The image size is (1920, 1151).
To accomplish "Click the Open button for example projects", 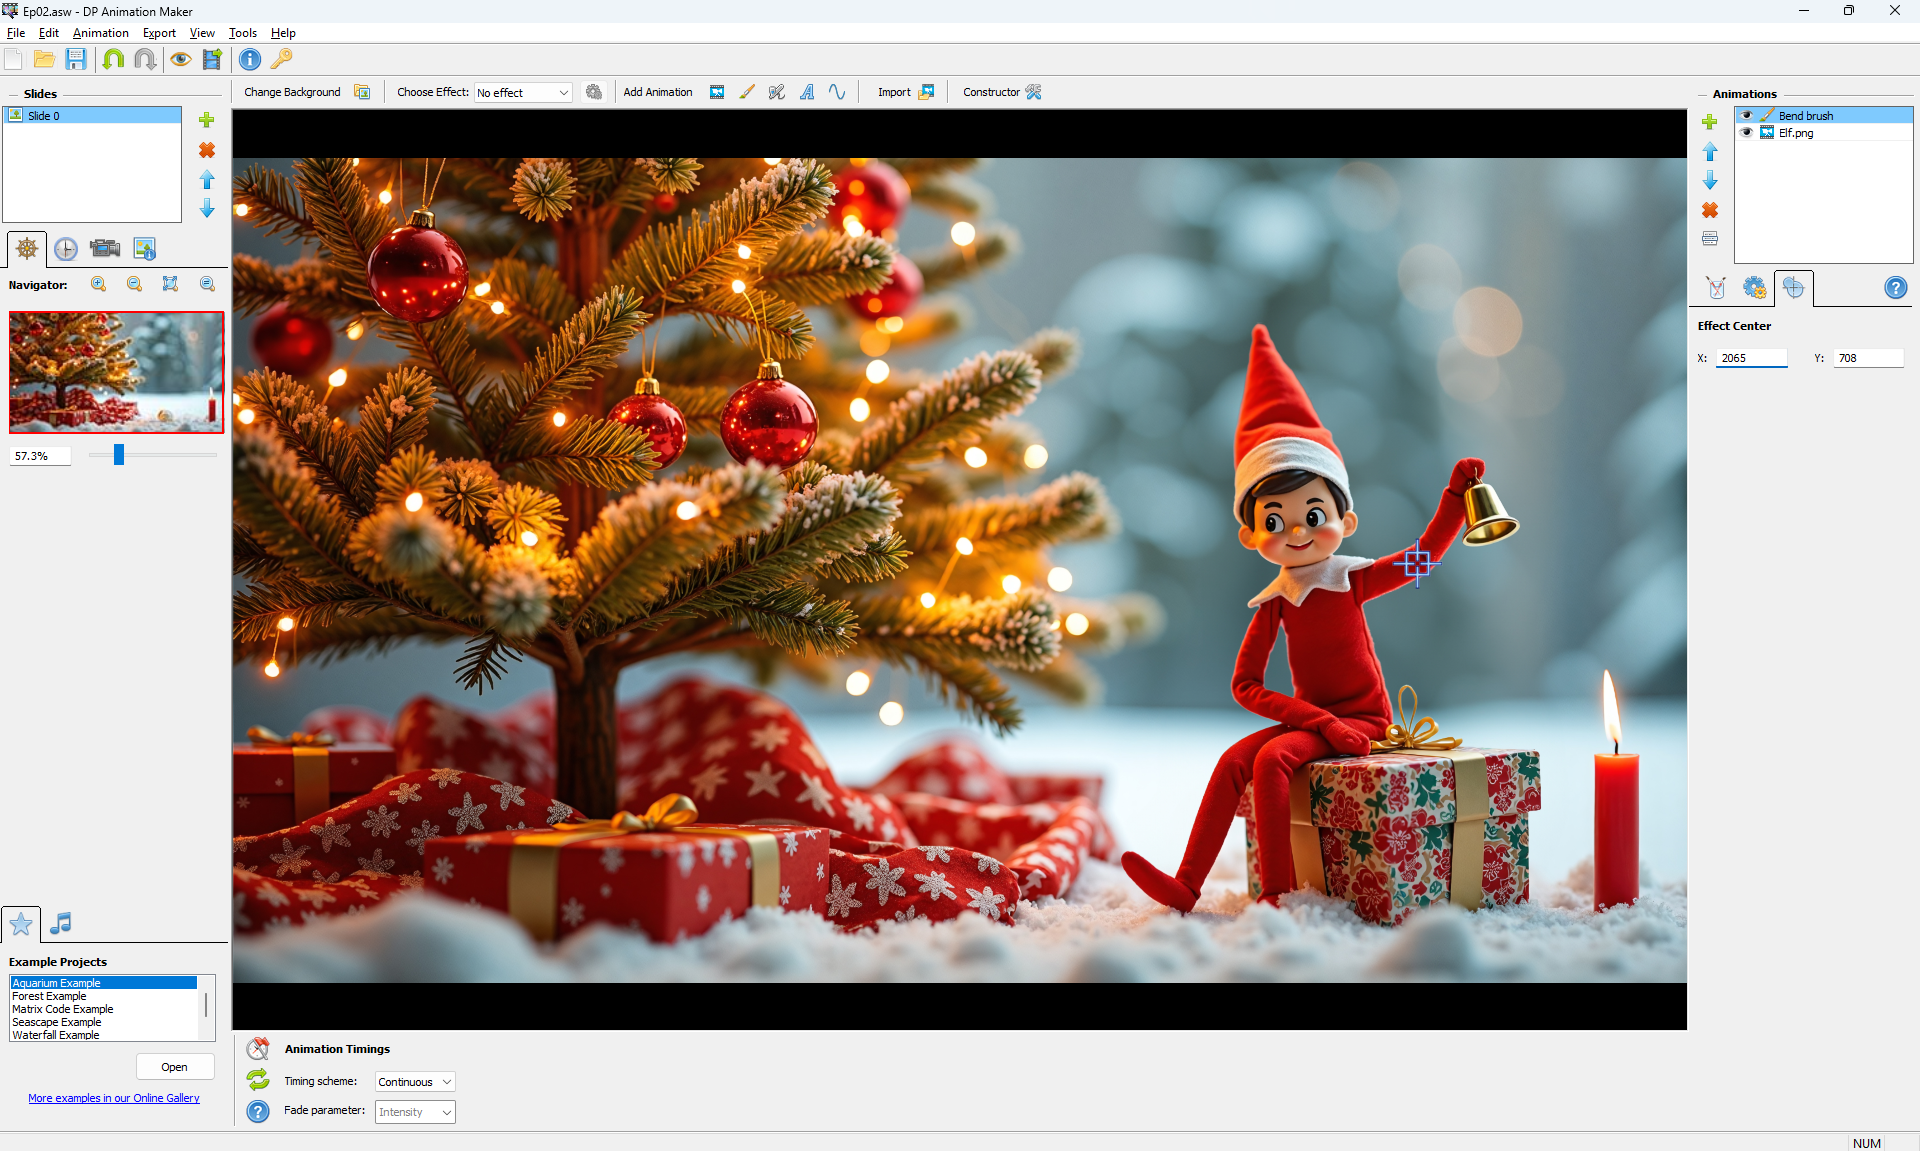I will coord(175,1067).
